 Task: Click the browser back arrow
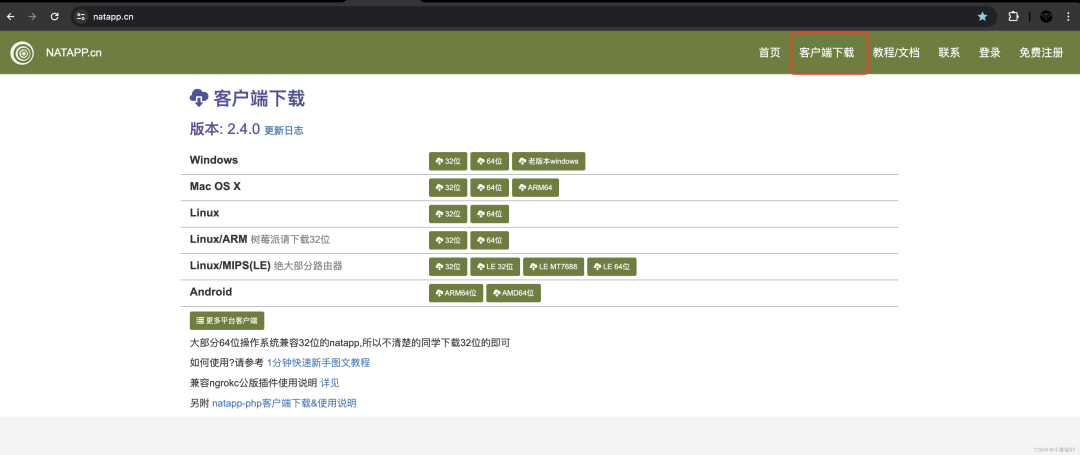(x=10, y=17)
